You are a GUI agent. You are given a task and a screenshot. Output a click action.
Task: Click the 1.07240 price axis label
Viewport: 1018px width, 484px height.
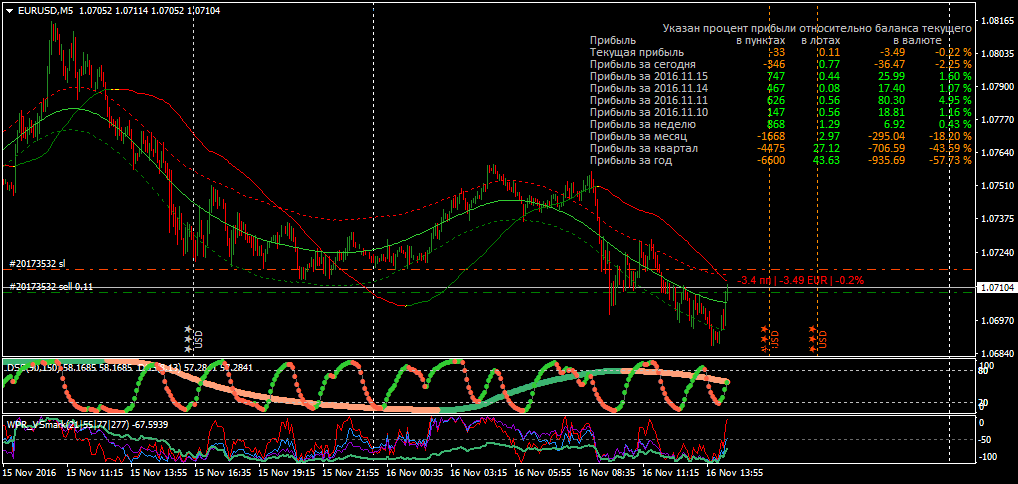coord(998,252)
